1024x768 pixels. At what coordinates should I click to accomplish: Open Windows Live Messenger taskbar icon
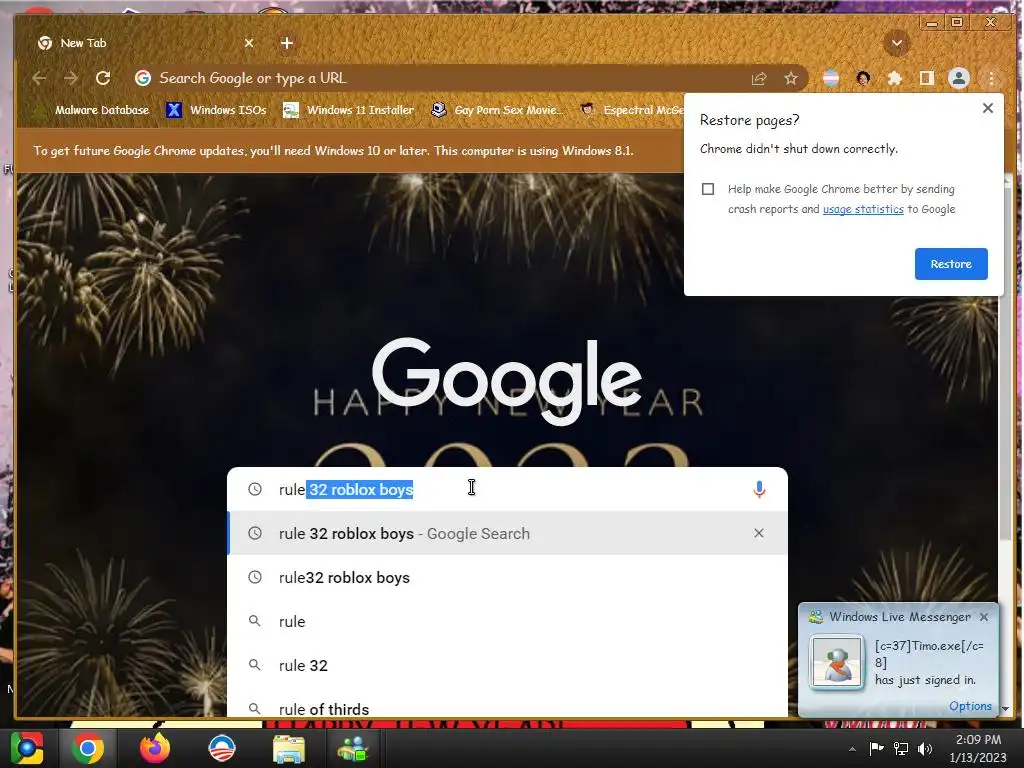coord(353,748)
